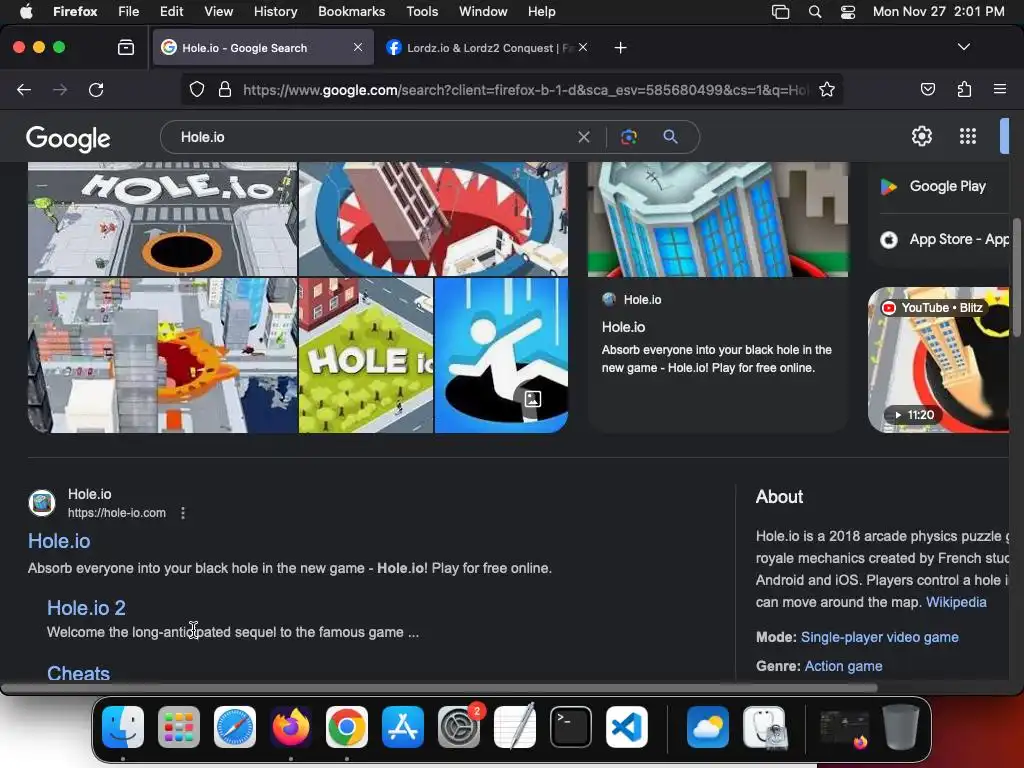The height and width of the screenshot is (768, 1024).
Task: Open Finder from the dock
Action: (x=123, y=727)
